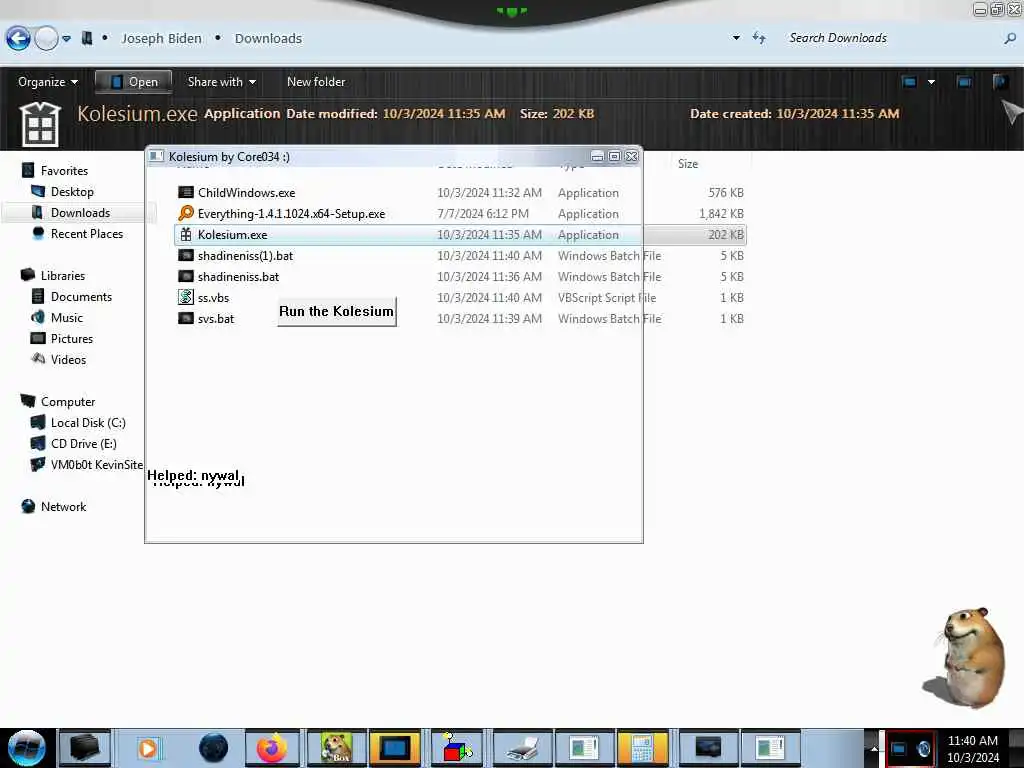Click the ss.vbs script icon
The height and width of the screenshot is (768, 1024).
coord(186,297)
